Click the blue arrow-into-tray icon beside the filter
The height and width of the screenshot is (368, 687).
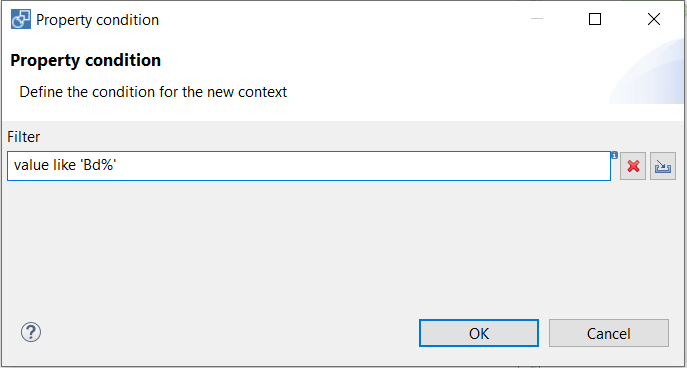[x=663, y=166]
